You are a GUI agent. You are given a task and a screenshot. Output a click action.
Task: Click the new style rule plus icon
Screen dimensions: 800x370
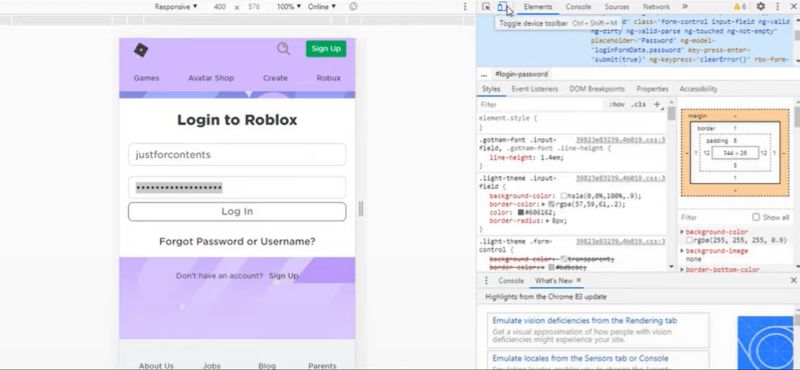(657, 104)
